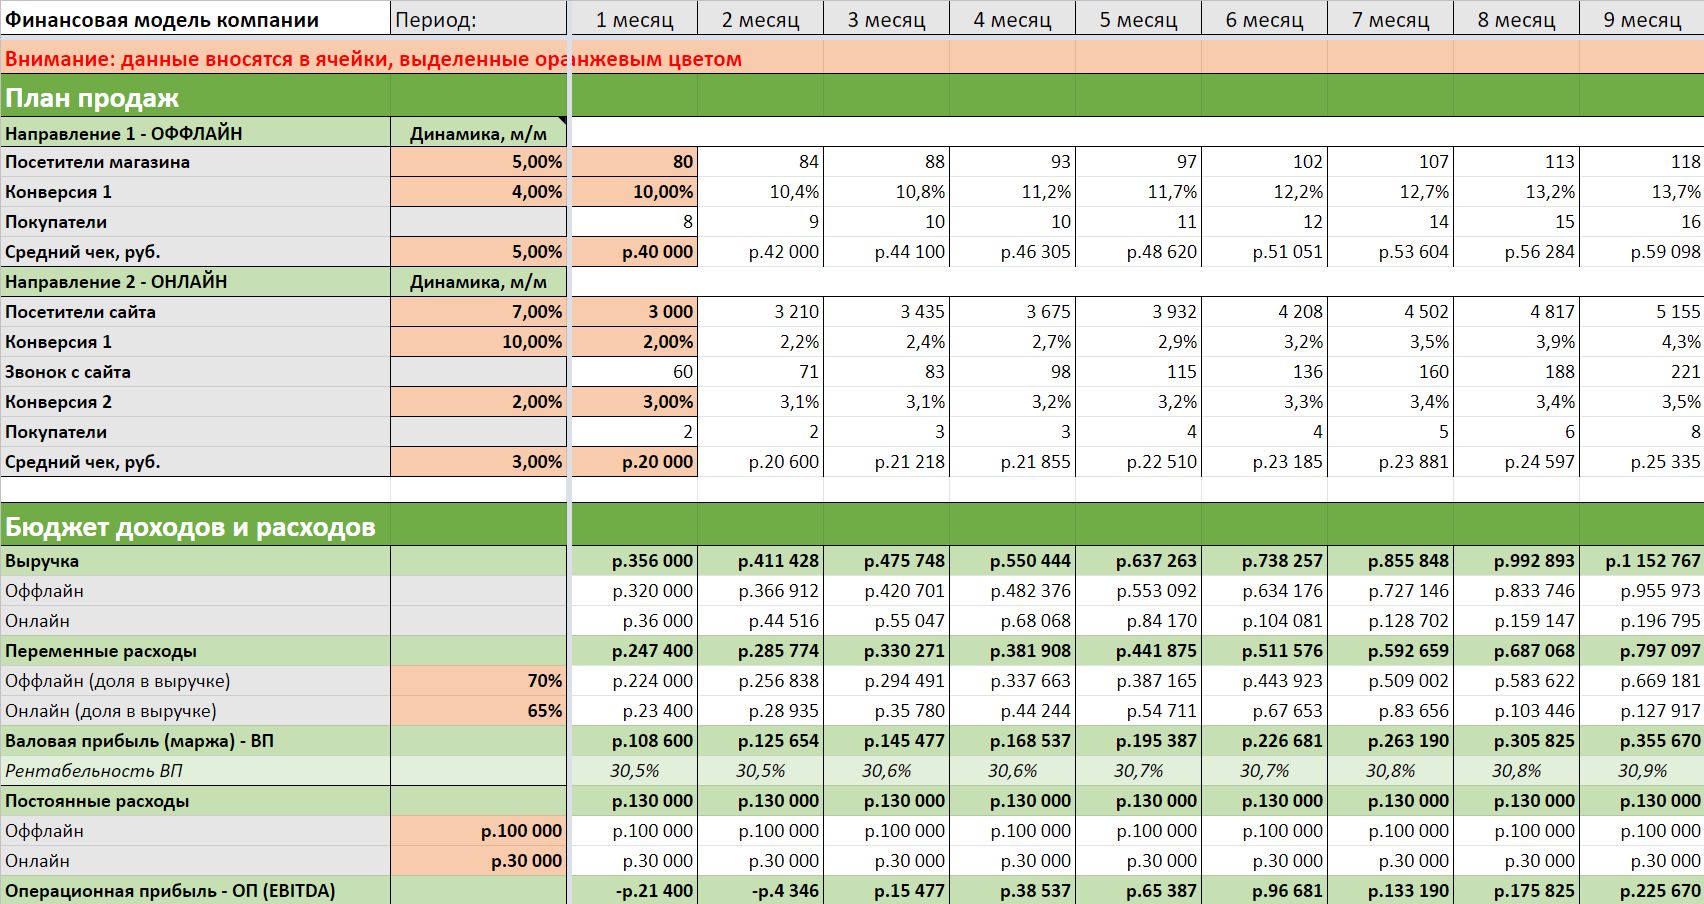Edit 'Конверсия 2' dynamics value 2,00%

479,402
